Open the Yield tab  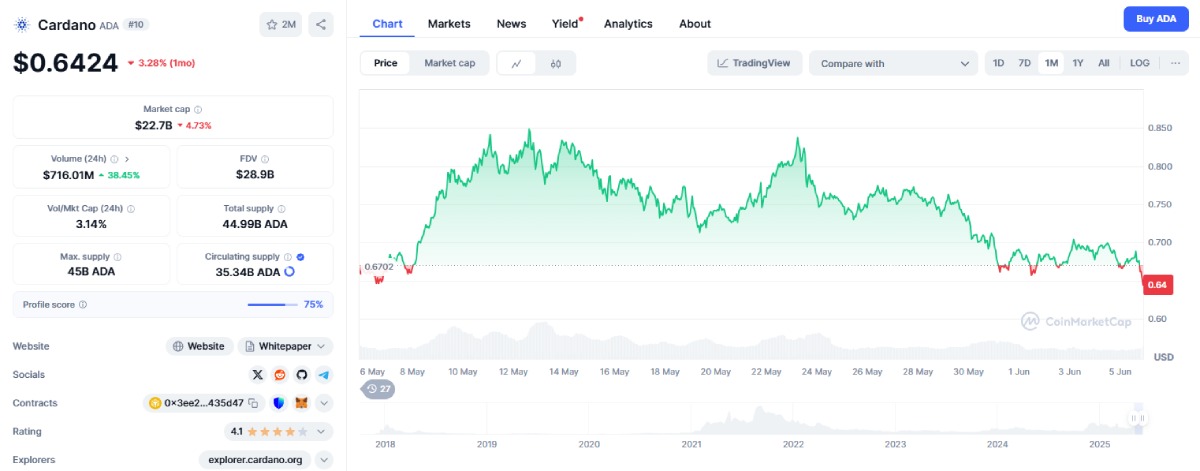click(566, 23)
